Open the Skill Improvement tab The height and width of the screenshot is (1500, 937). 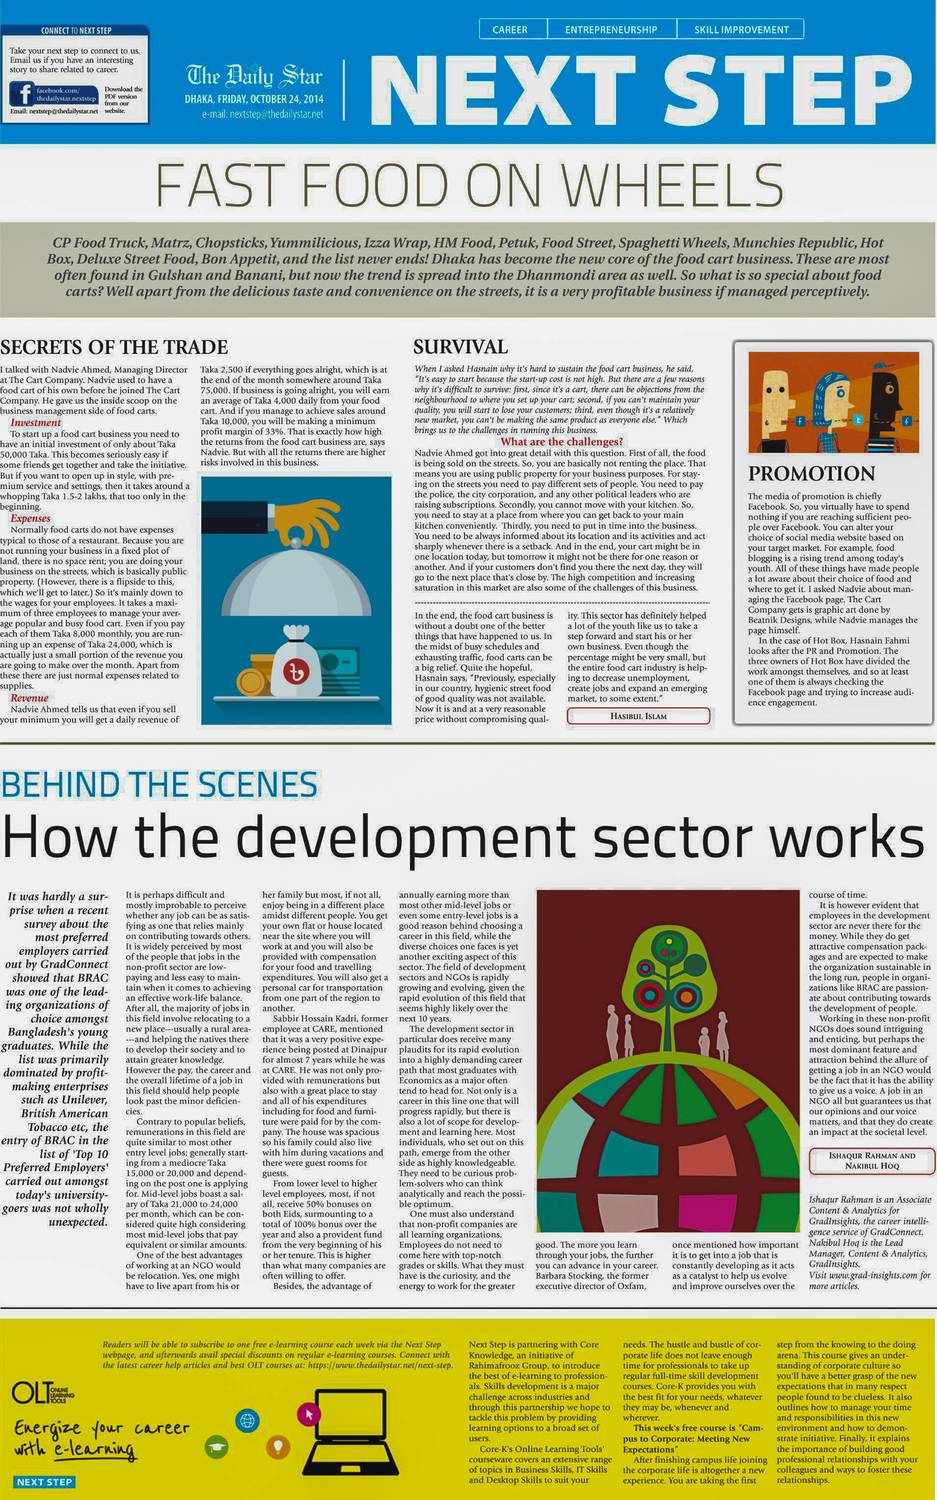tap(741, 30)
